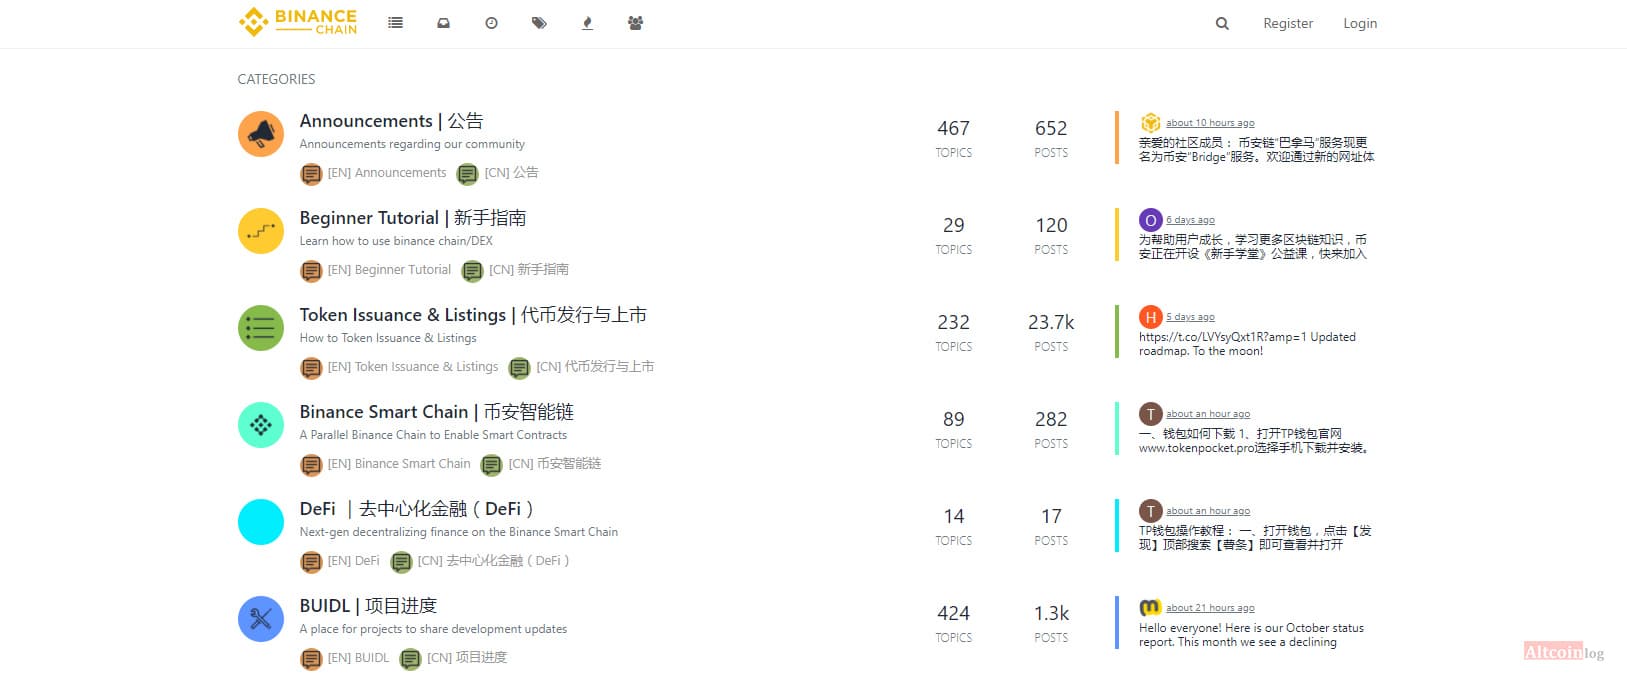Click the 23.7k posts count
The height and width of the screenshot is (678, 1627).
(1051, 322)
